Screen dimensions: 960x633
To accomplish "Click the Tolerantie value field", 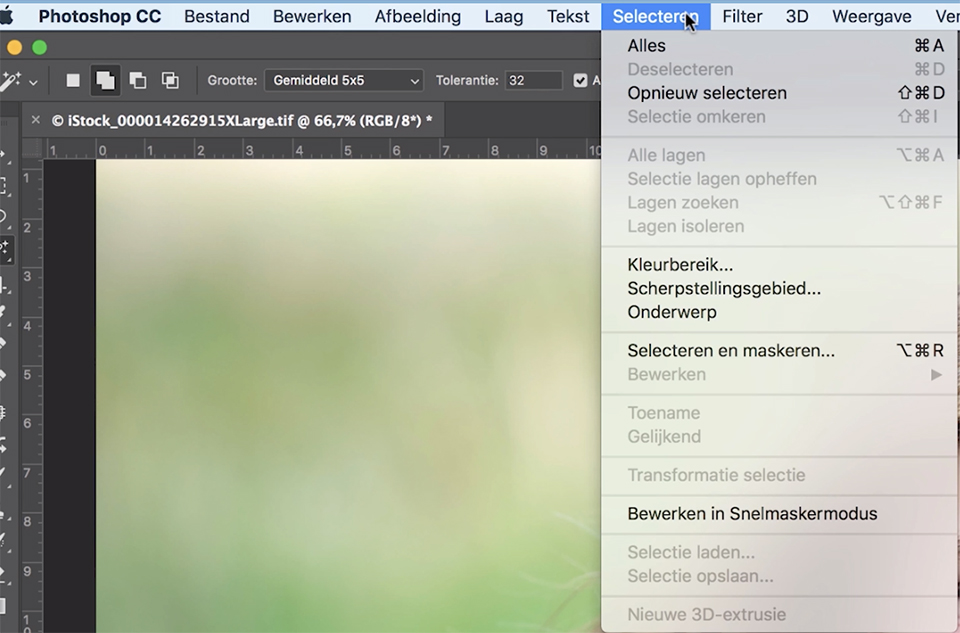I will coord(533,80).
